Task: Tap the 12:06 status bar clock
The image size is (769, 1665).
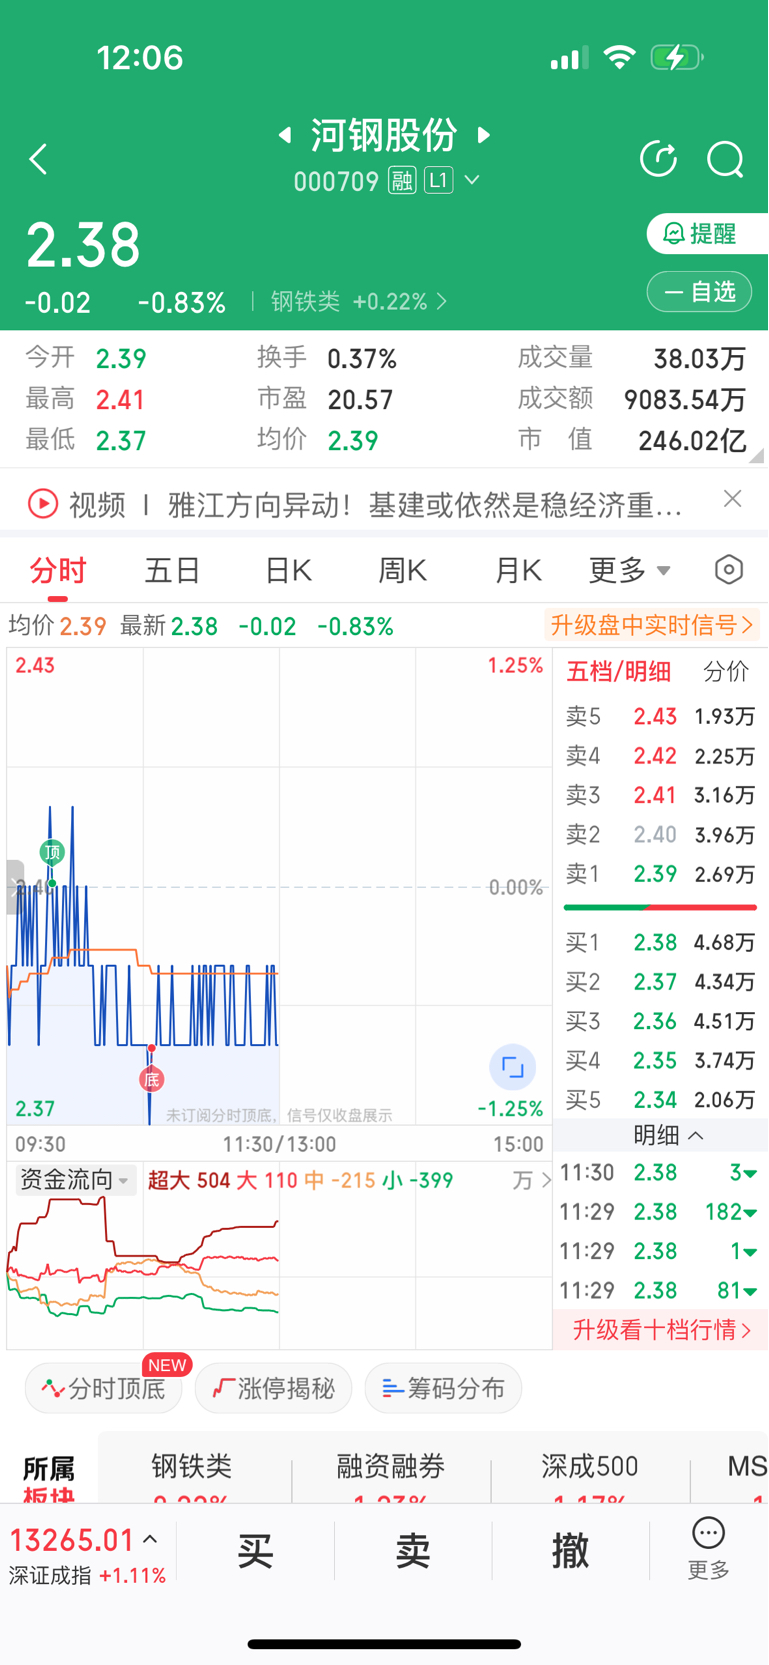Action: (x=140, y=58)
